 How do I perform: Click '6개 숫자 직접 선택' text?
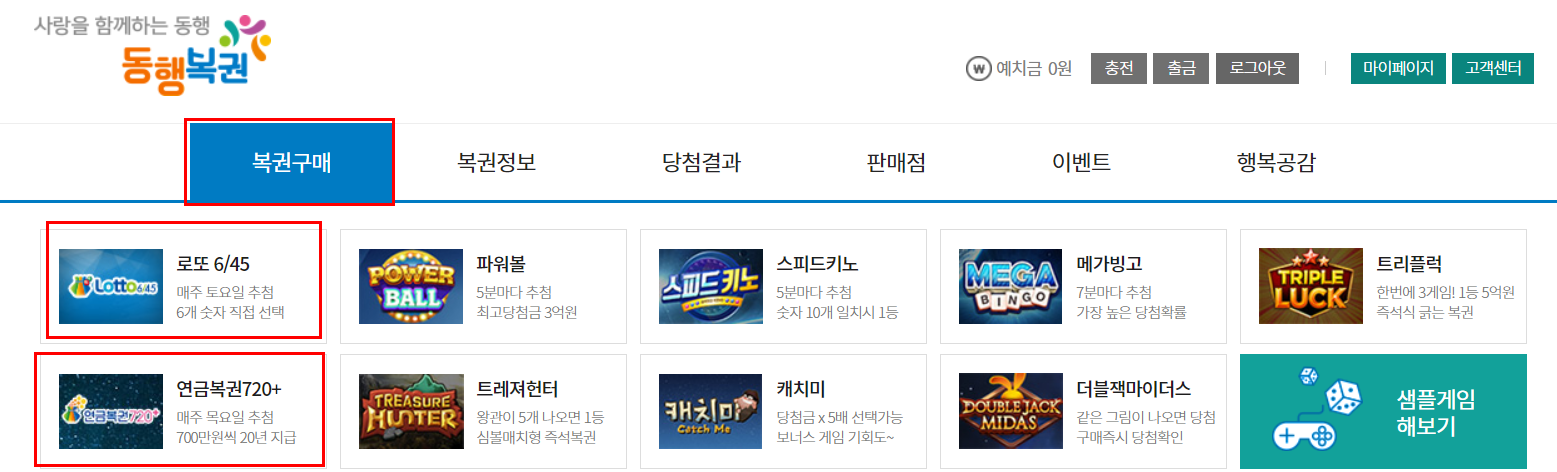[231, 312]
